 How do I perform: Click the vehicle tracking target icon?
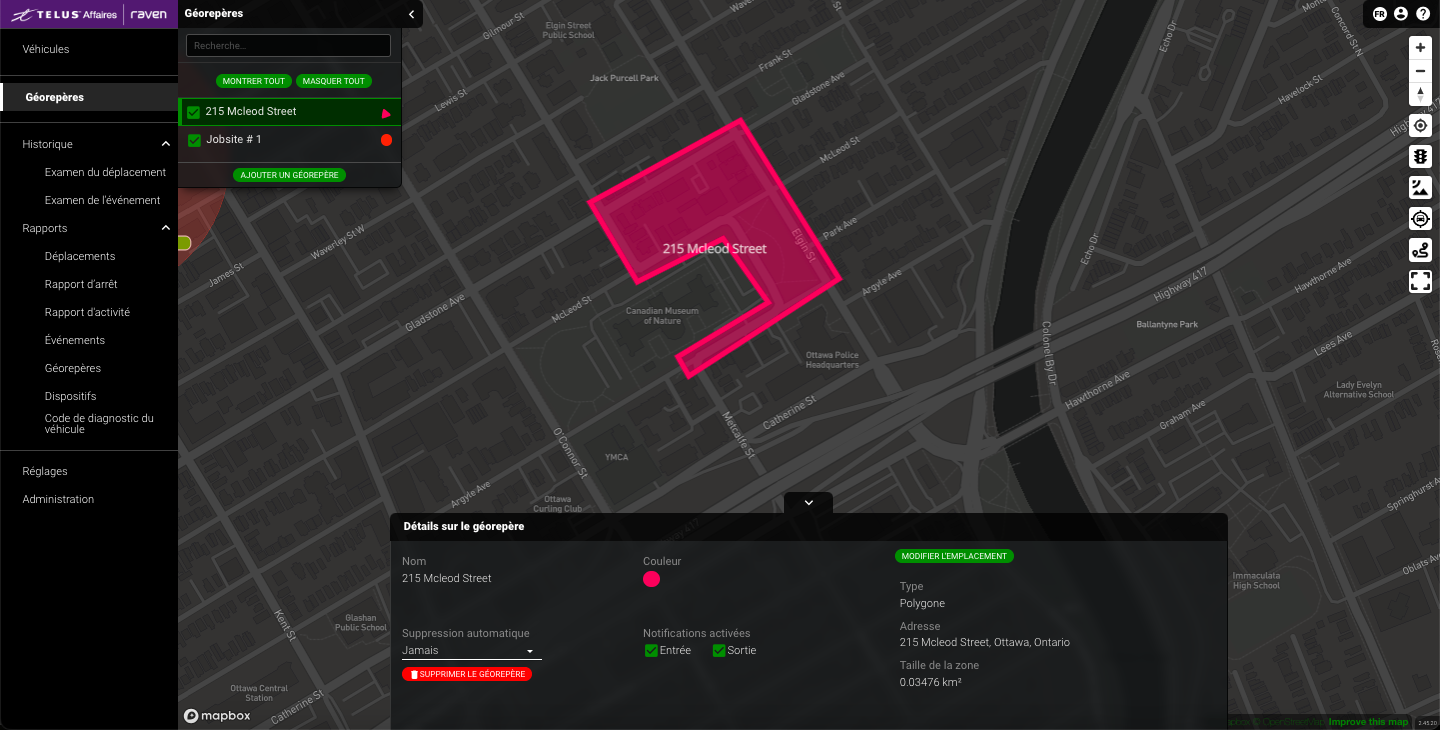click(x=1420, y=218)
